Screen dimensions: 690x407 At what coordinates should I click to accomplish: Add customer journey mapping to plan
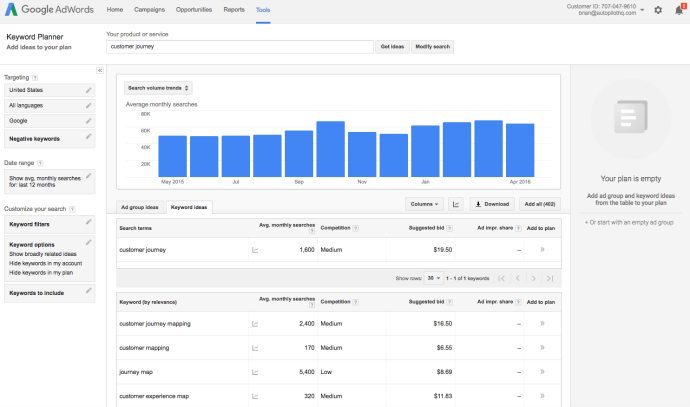[542, 323]
